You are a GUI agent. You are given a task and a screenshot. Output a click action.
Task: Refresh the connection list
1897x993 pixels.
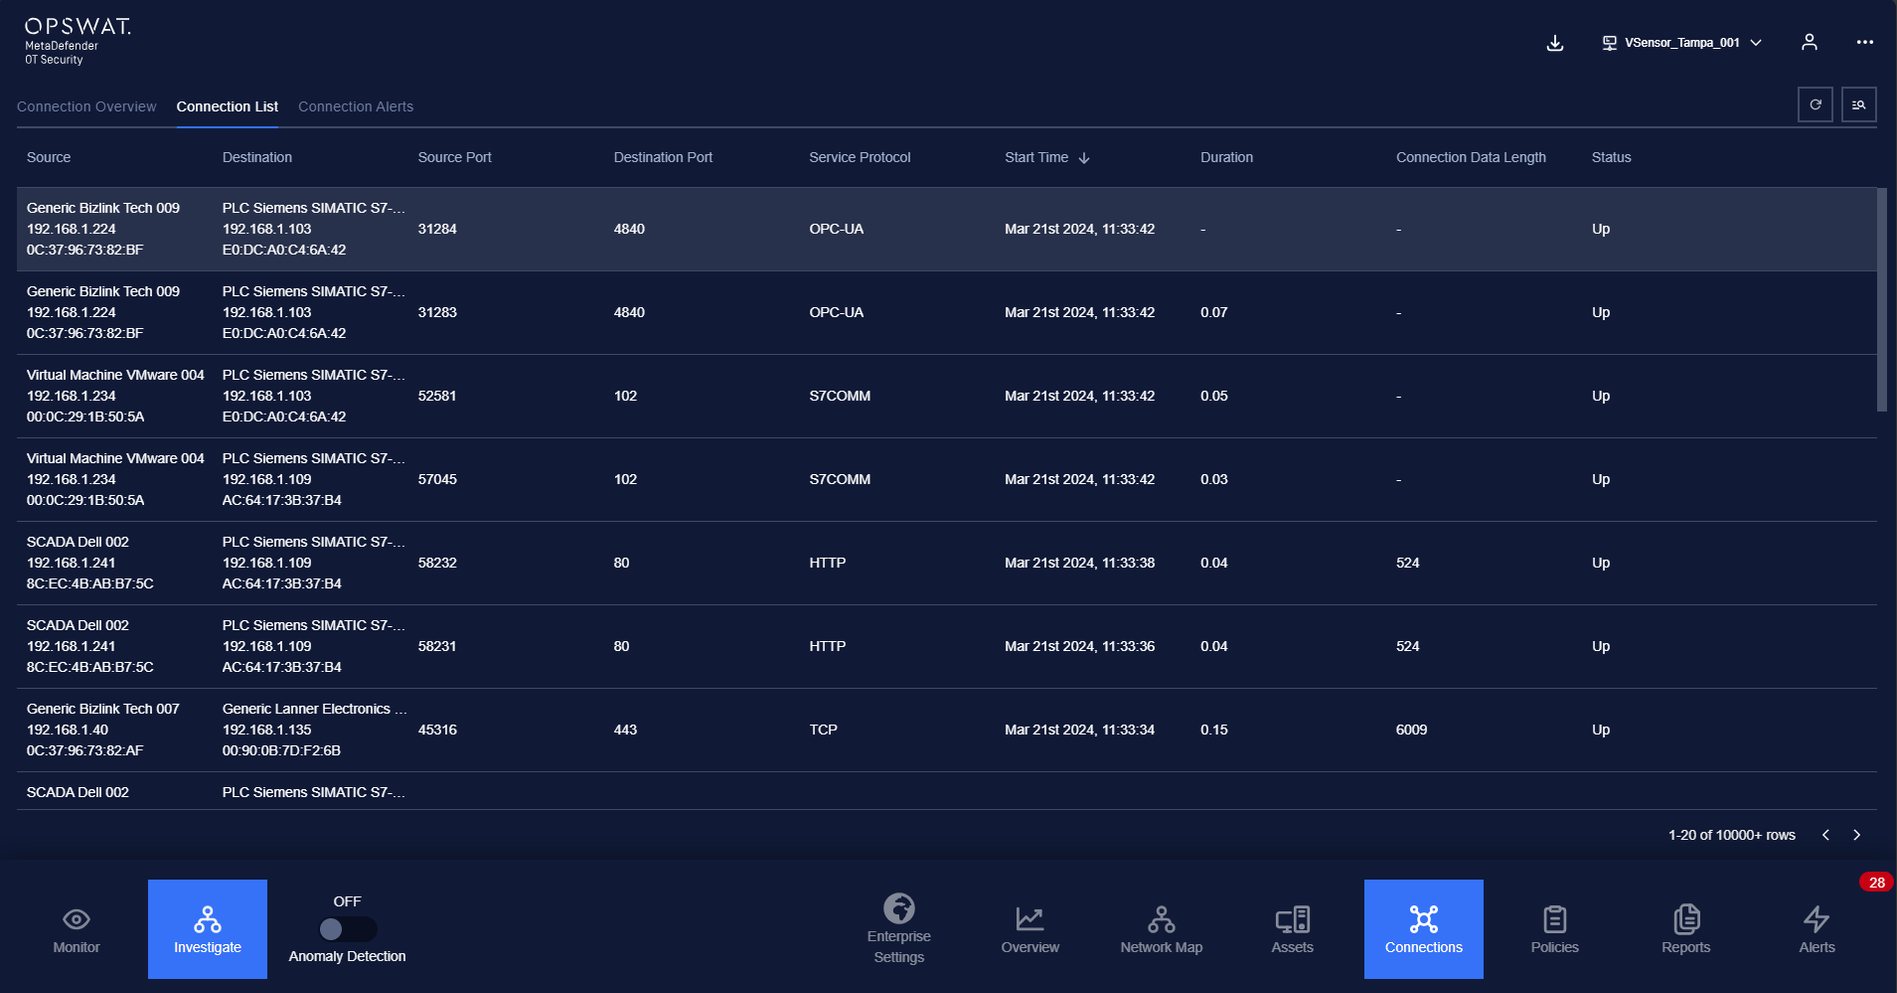point(1815,104)
